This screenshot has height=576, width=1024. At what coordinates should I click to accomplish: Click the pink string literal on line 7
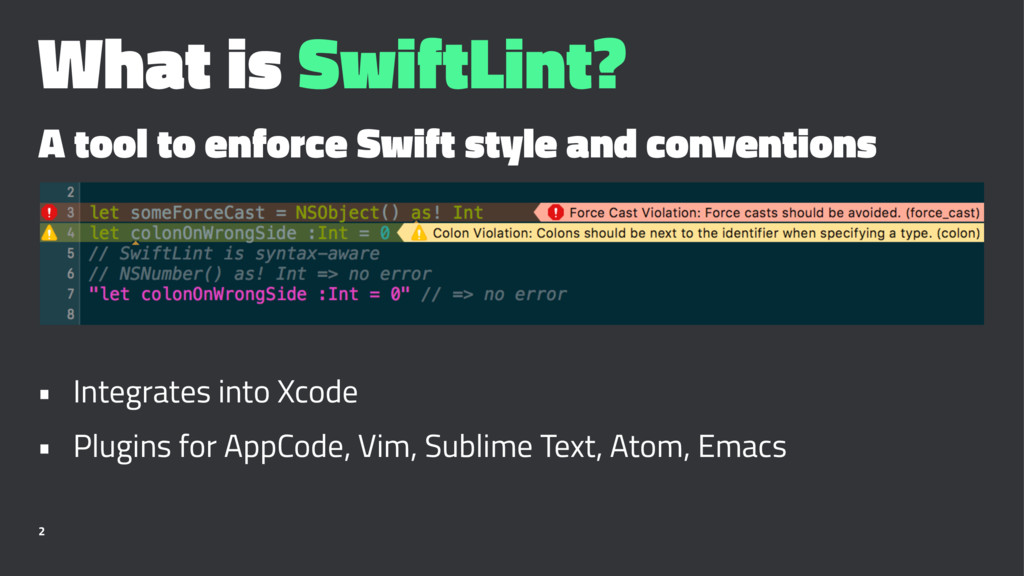[x=249, y=294]
